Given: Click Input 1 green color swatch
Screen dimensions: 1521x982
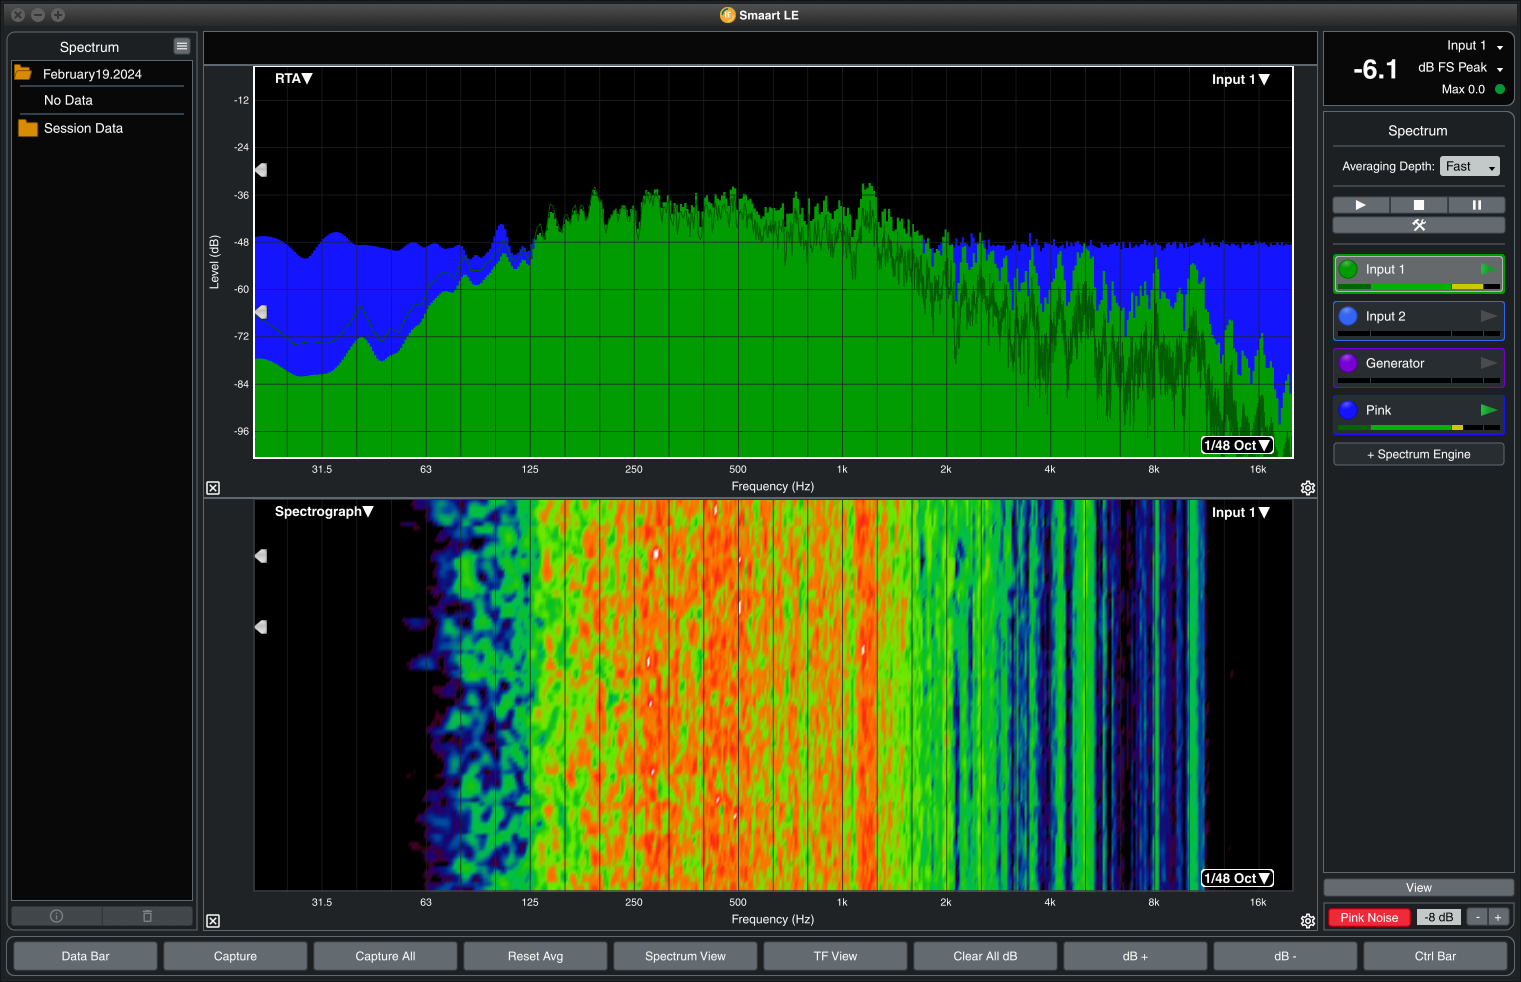Looking at the screenshot, I should pos(1348,269).
